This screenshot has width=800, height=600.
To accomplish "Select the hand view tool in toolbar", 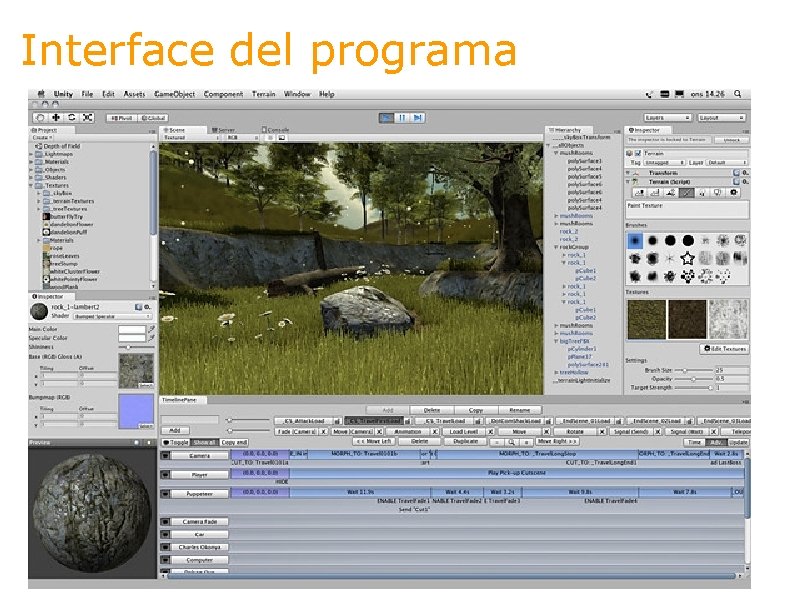I will (40, 117).
